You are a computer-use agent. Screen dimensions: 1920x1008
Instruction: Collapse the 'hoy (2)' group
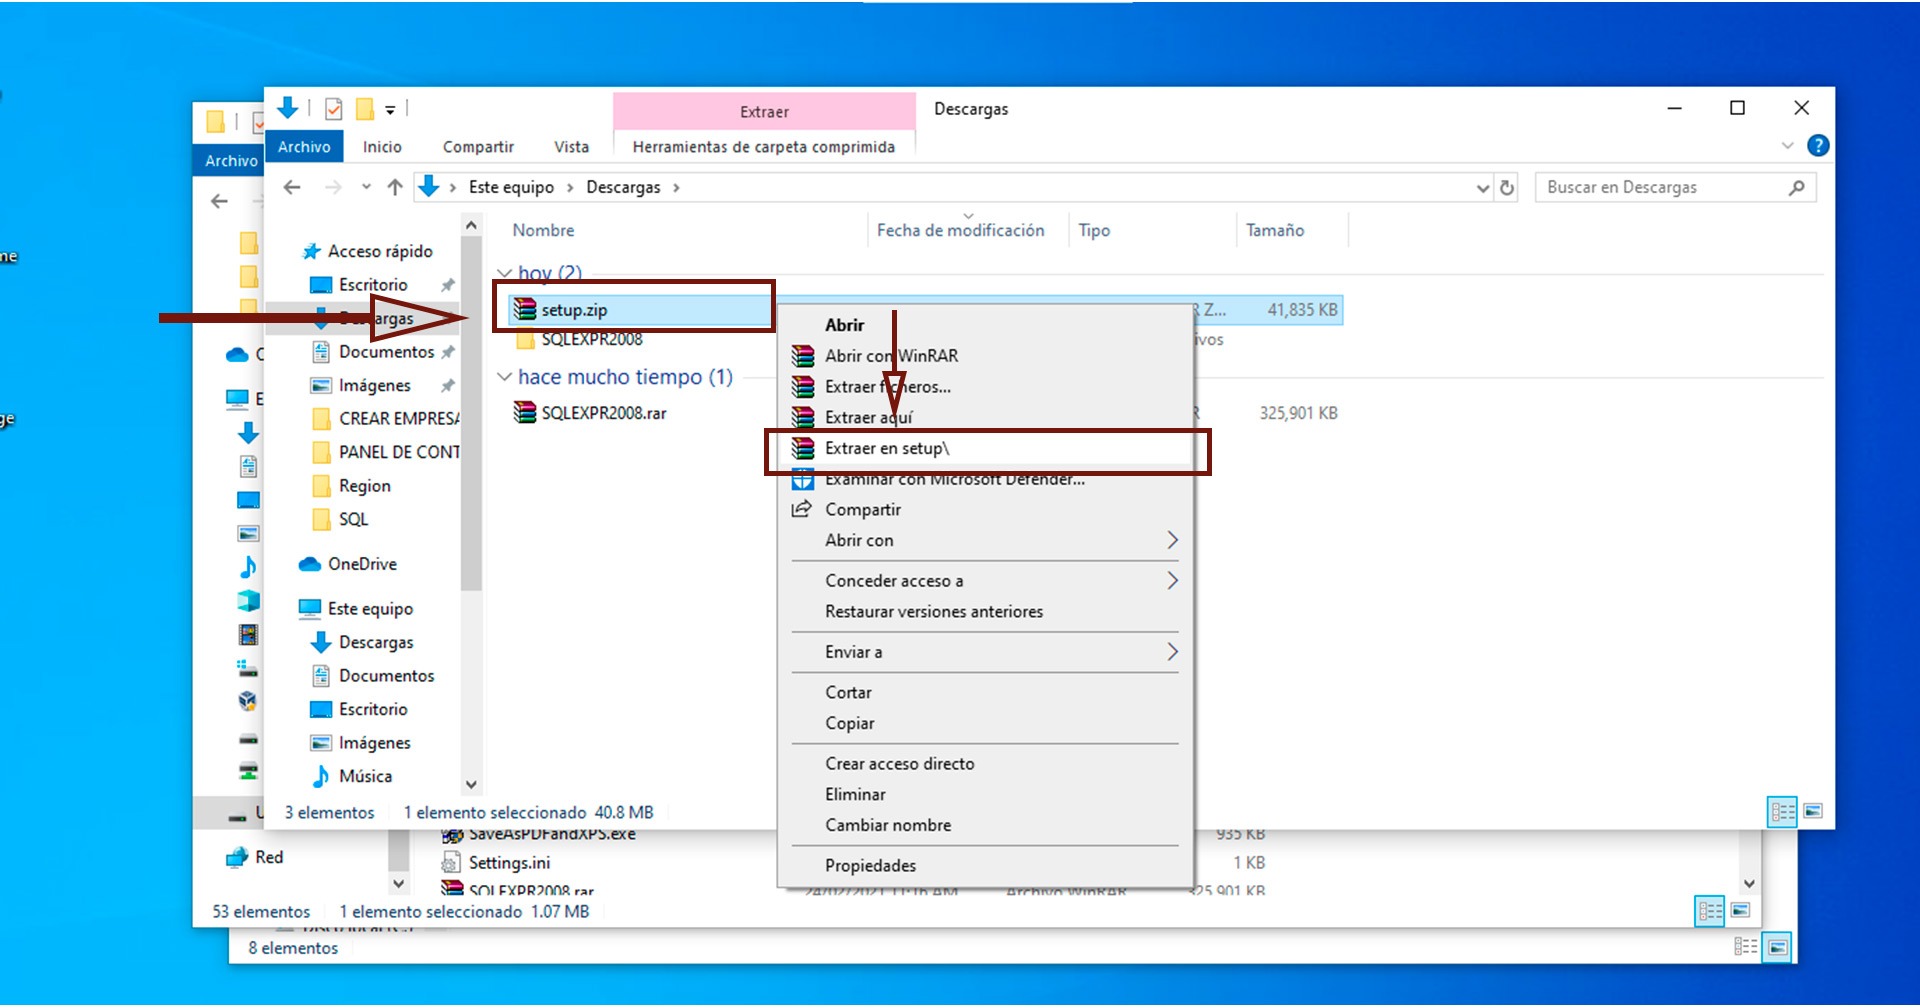(x=505, y=273)
